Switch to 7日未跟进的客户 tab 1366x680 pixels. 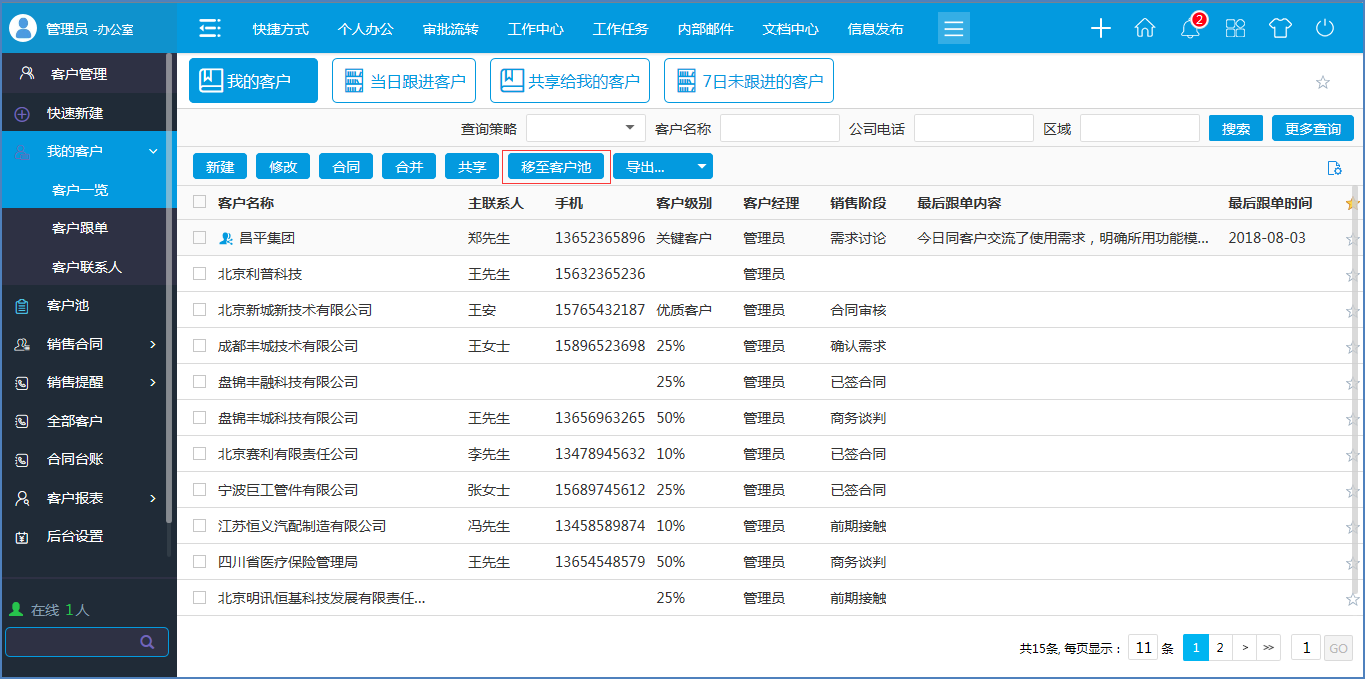pos(749,81)
